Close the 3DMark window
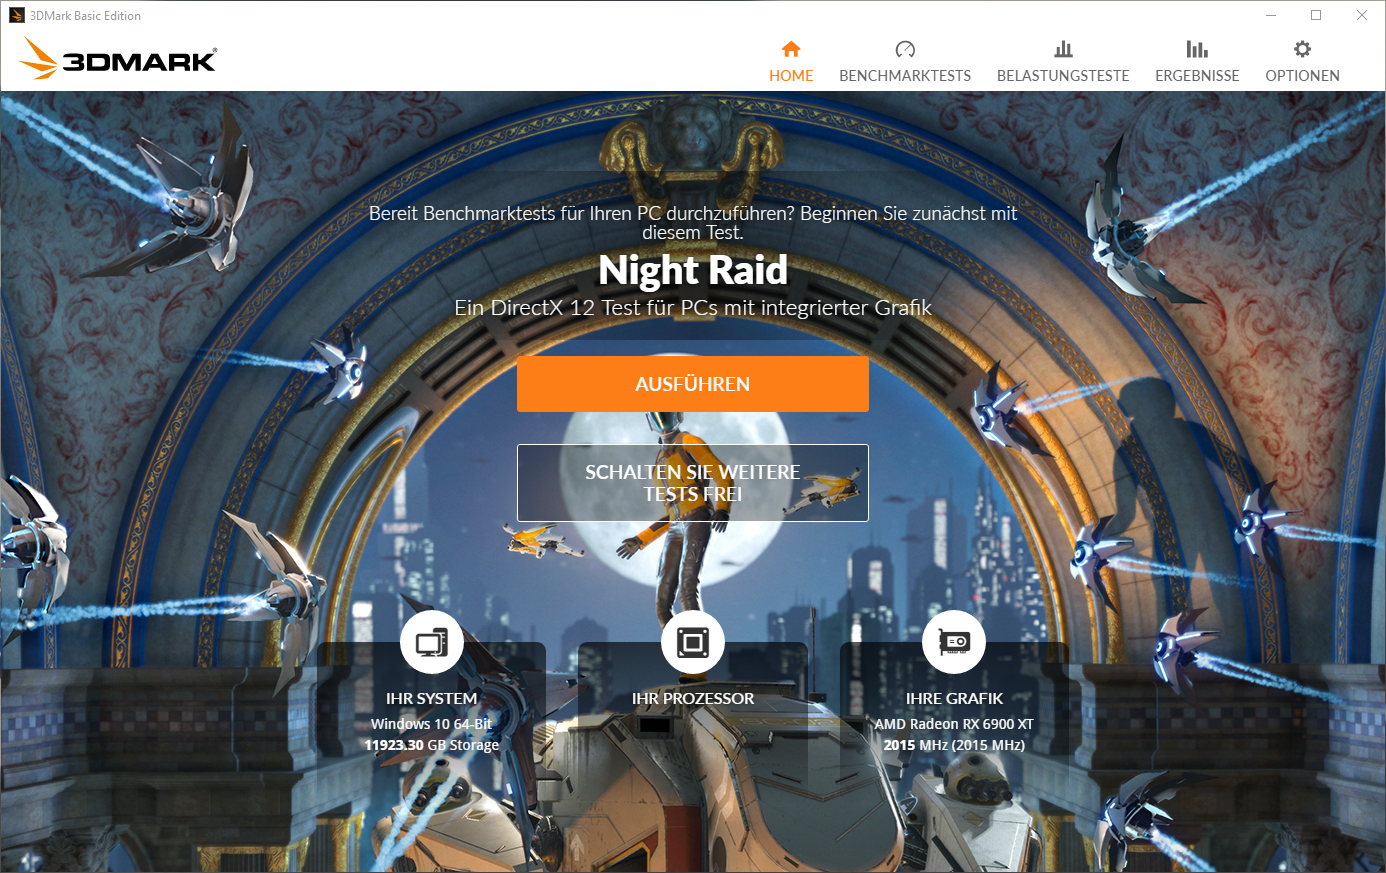The width and height of the screenshot is (1386, 873). (1362, 15)
